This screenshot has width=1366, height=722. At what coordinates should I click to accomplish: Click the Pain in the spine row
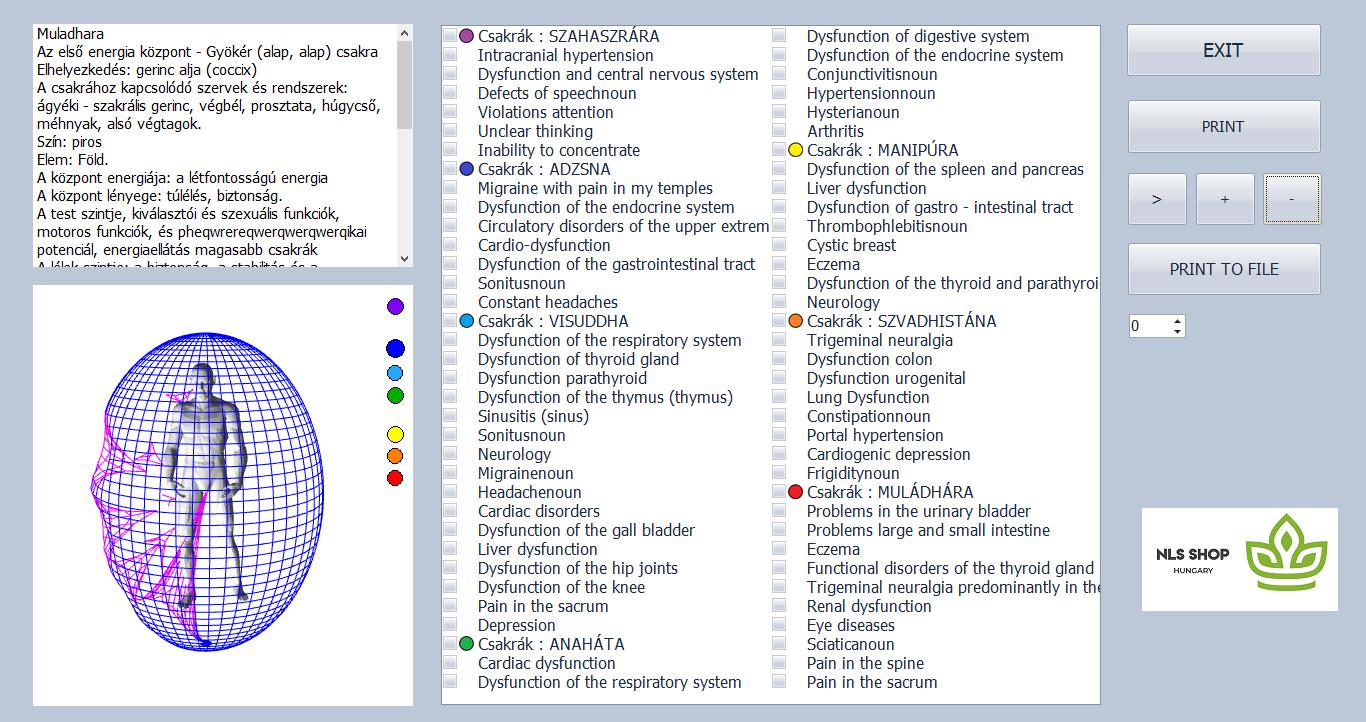point(865,663)
